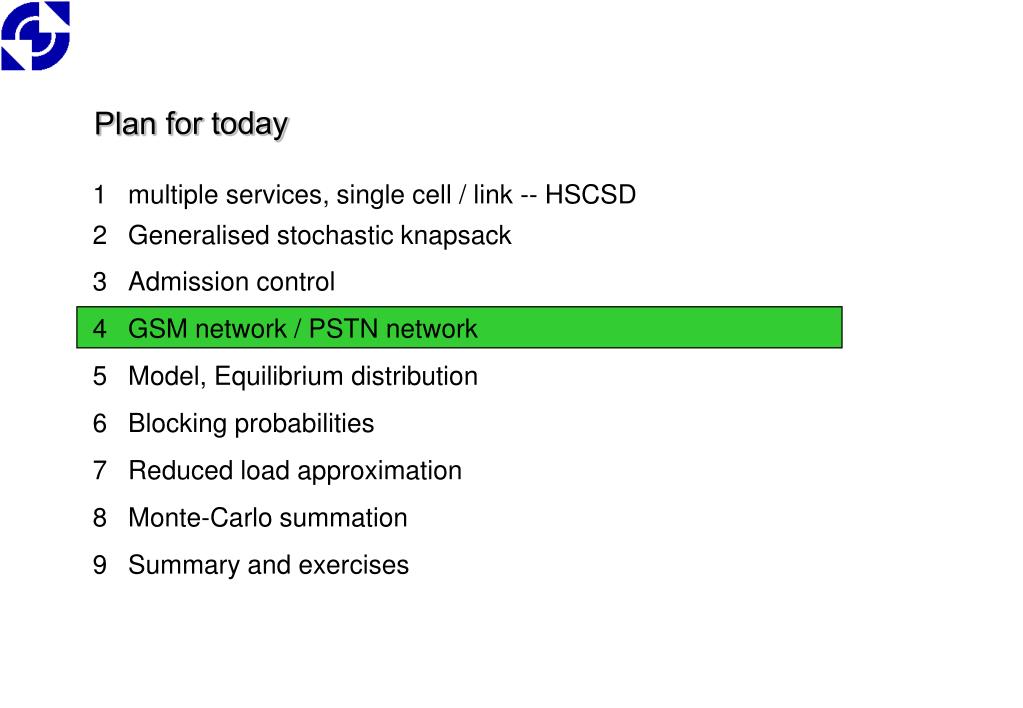The height and width of the screenshot is (708, 1023).
Task: Click 'Model, Equilibrium distribution' item
Action: pyautogui.click(x=303, y=377)
